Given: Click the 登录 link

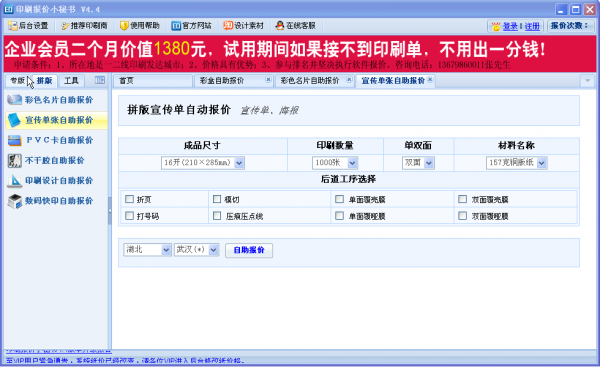Looking at the screenshot, I should click(x=510, y=26).
